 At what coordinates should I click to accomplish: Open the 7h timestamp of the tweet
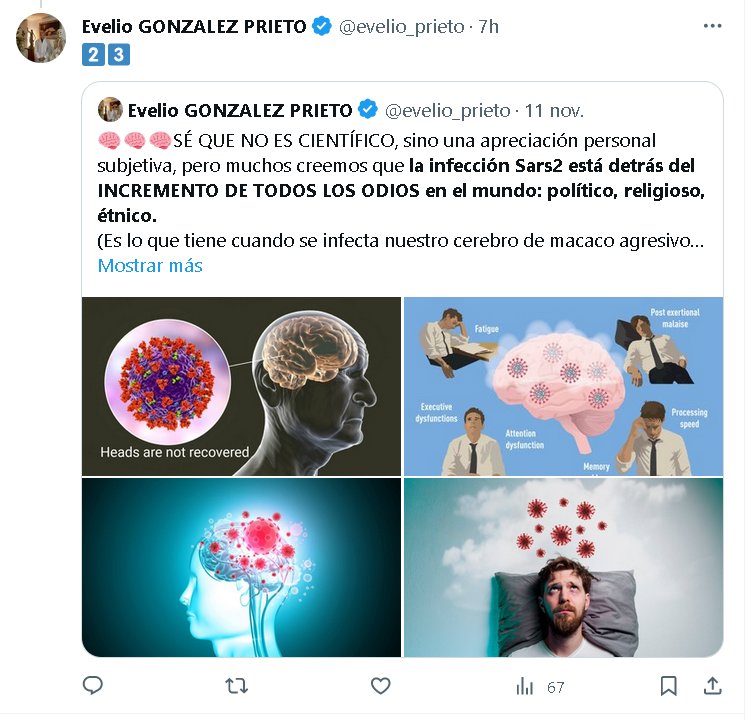click(x=488, y=27)
